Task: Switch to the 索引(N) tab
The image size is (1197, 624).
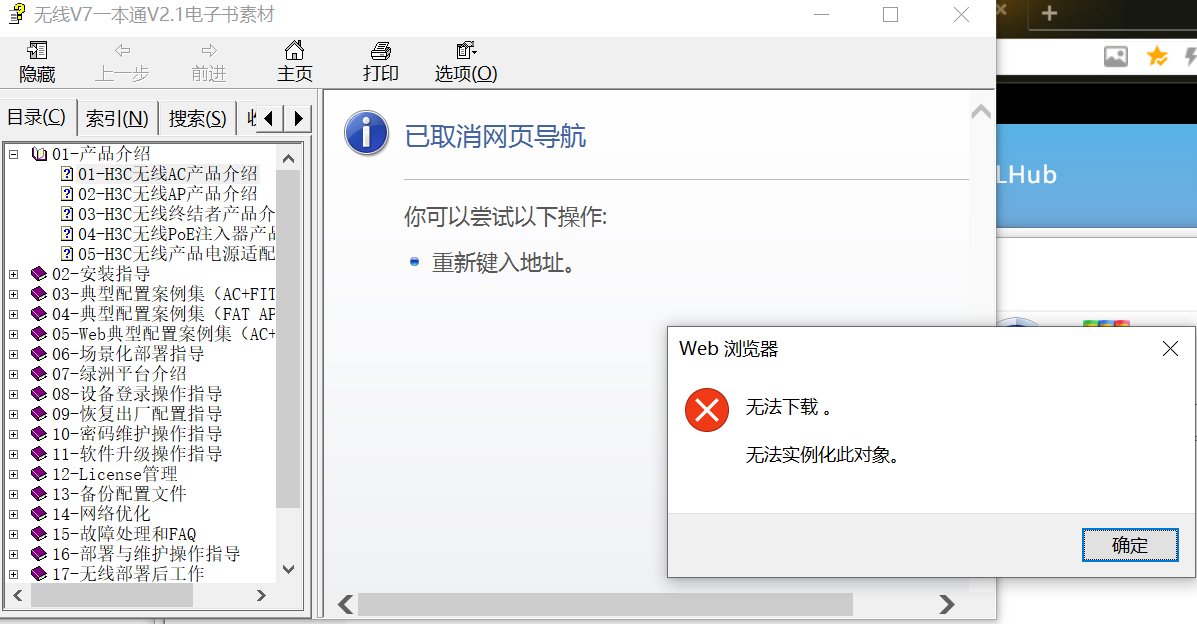Action: pyautogui.click(x=117, y=118)
